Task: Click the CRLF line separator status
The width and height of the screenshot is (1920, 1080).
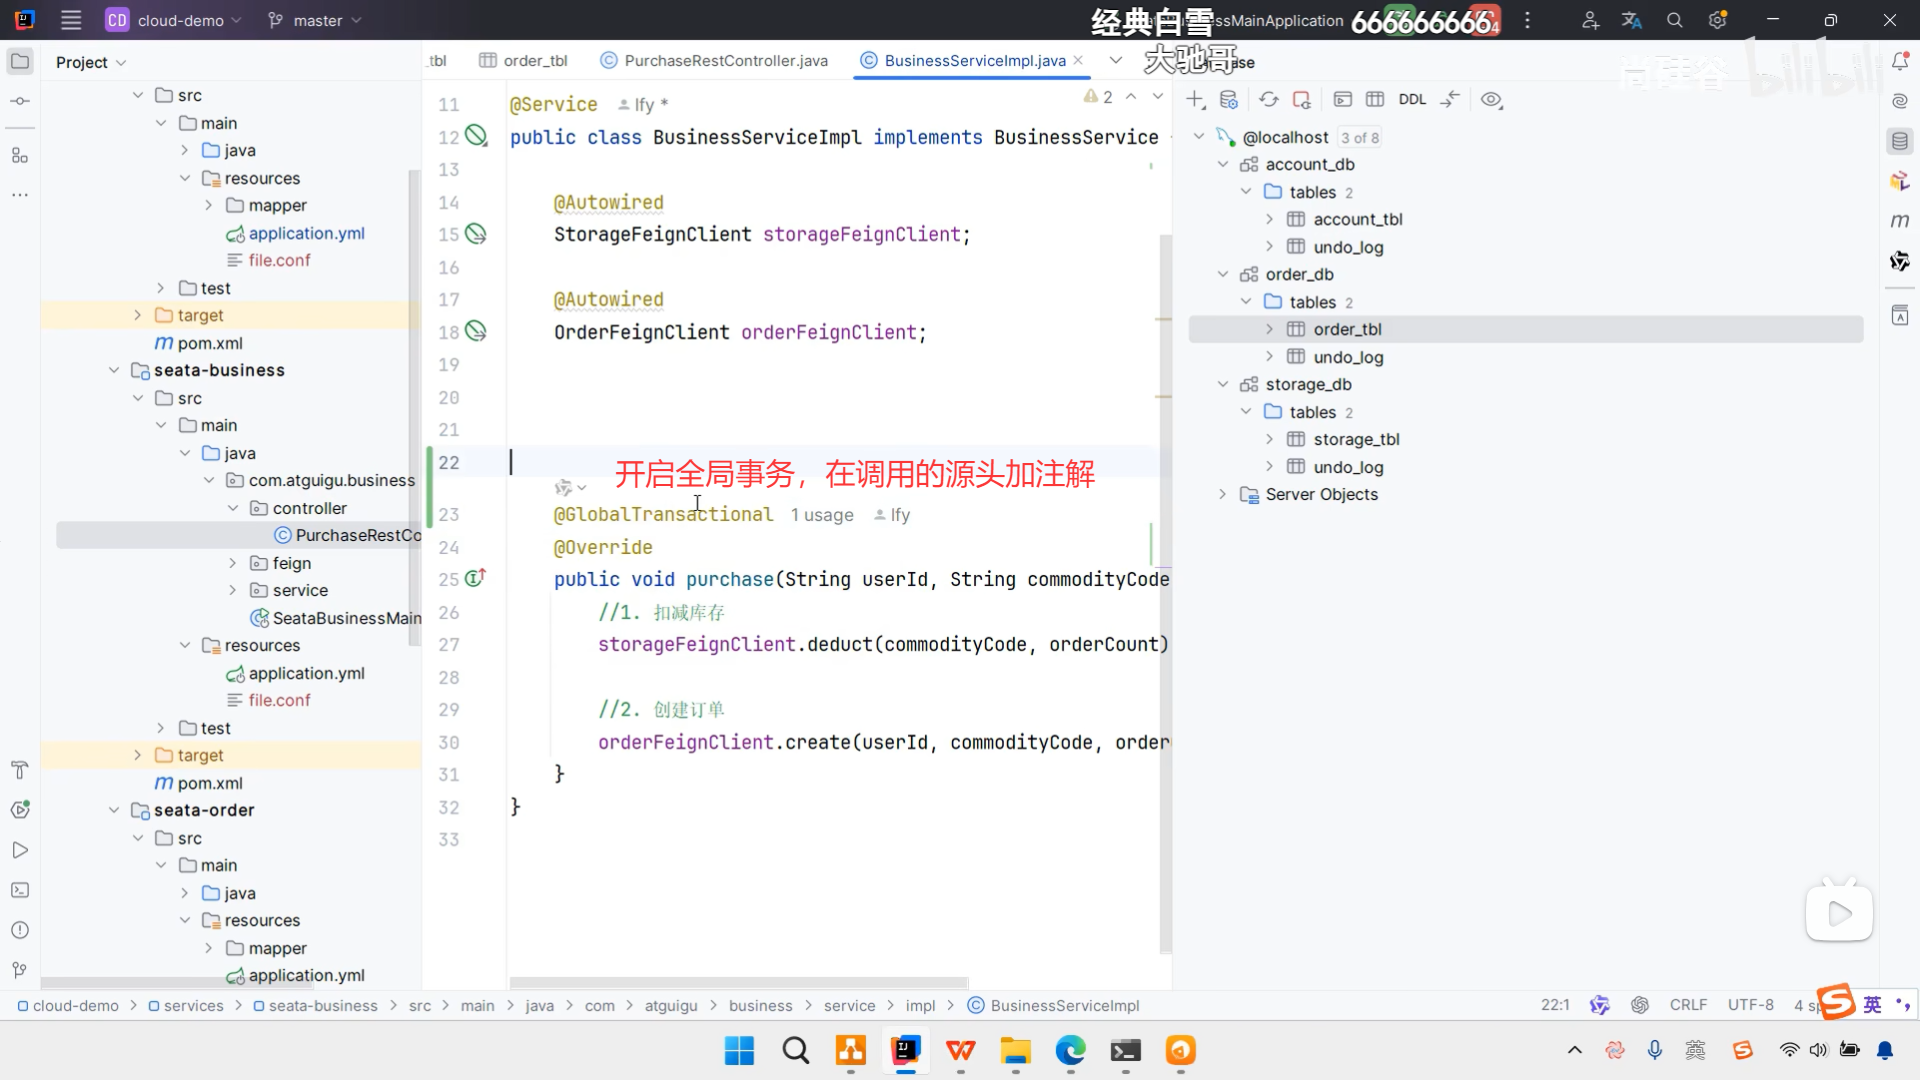Action: coord(1688,1005)
